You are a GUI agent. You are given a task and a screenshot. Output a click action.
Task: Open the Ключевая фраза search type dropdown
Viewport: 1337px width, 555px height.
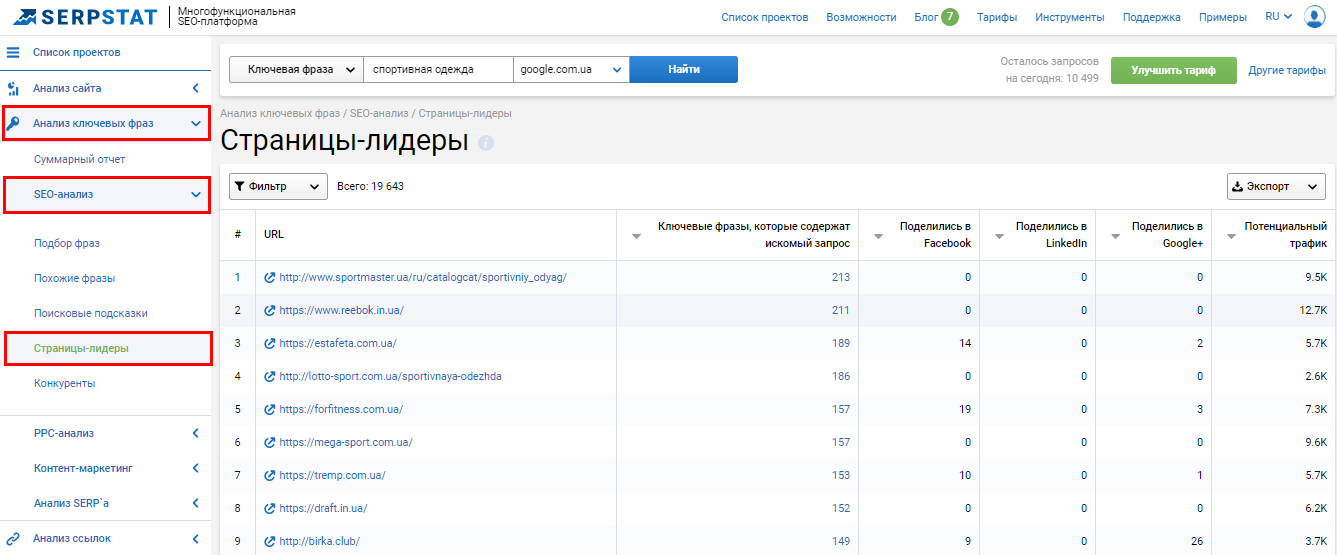[x=296, y=70]
